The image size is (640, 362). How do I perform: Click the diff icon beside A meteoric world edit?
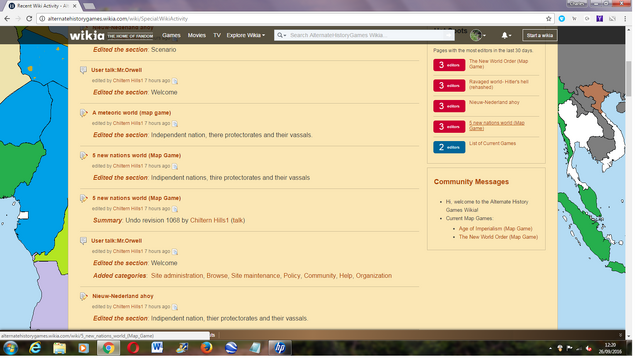coord(175,124)
